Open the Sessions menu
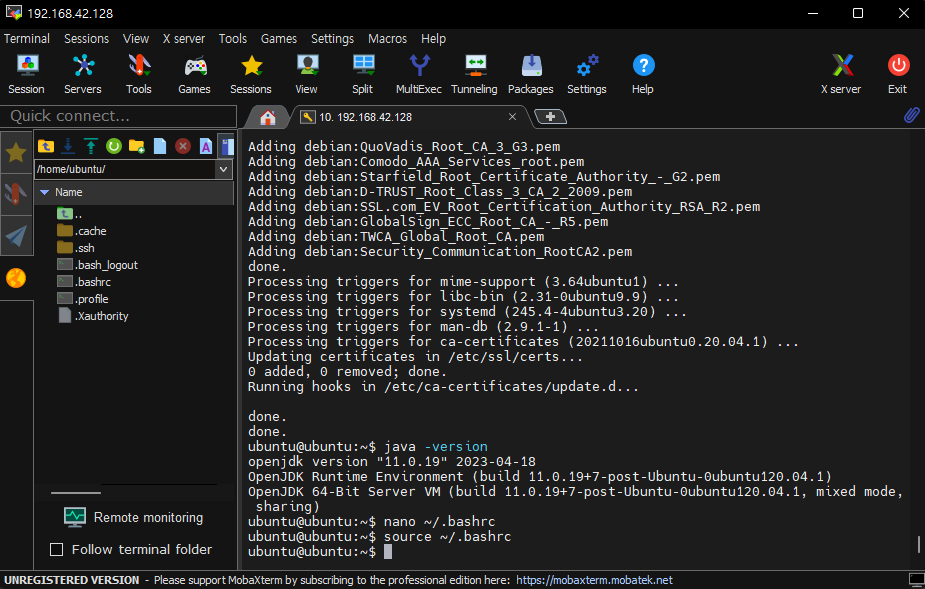 [86, 38]
